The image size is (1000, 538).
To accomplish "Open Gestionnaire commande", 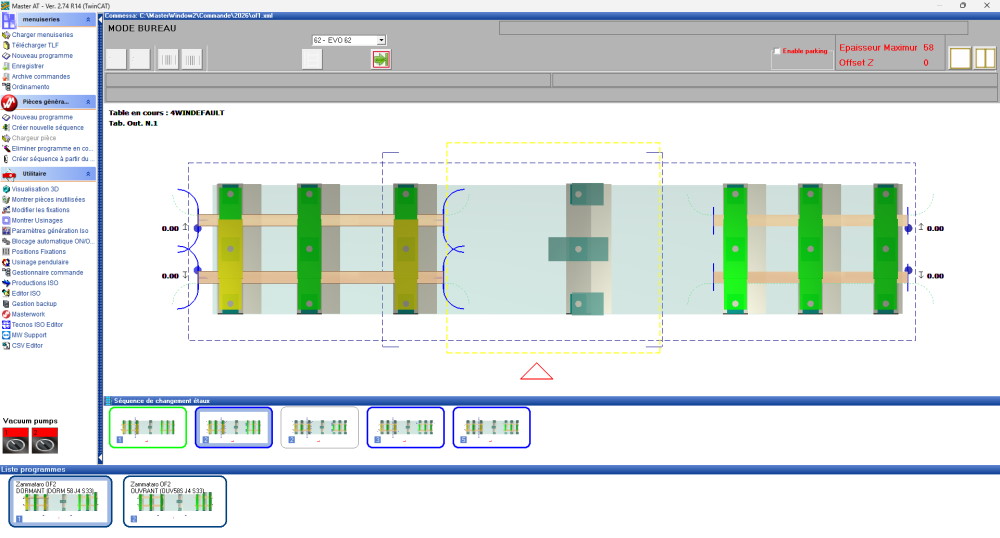I will 47,273.
